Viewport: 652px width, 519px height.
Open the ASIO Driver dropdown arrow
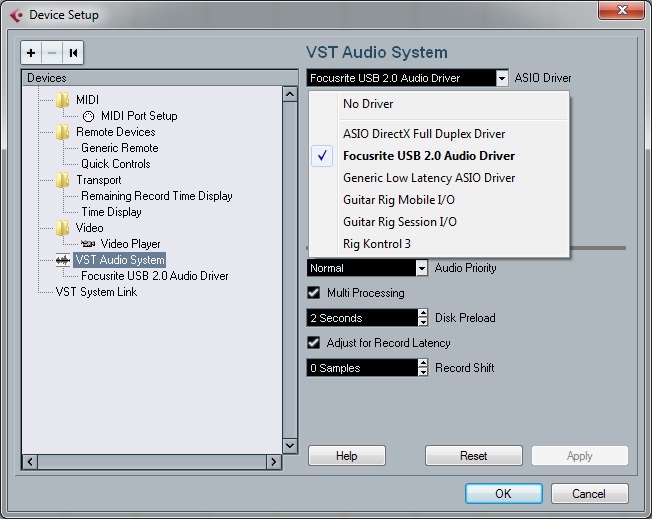coord(502,78)
